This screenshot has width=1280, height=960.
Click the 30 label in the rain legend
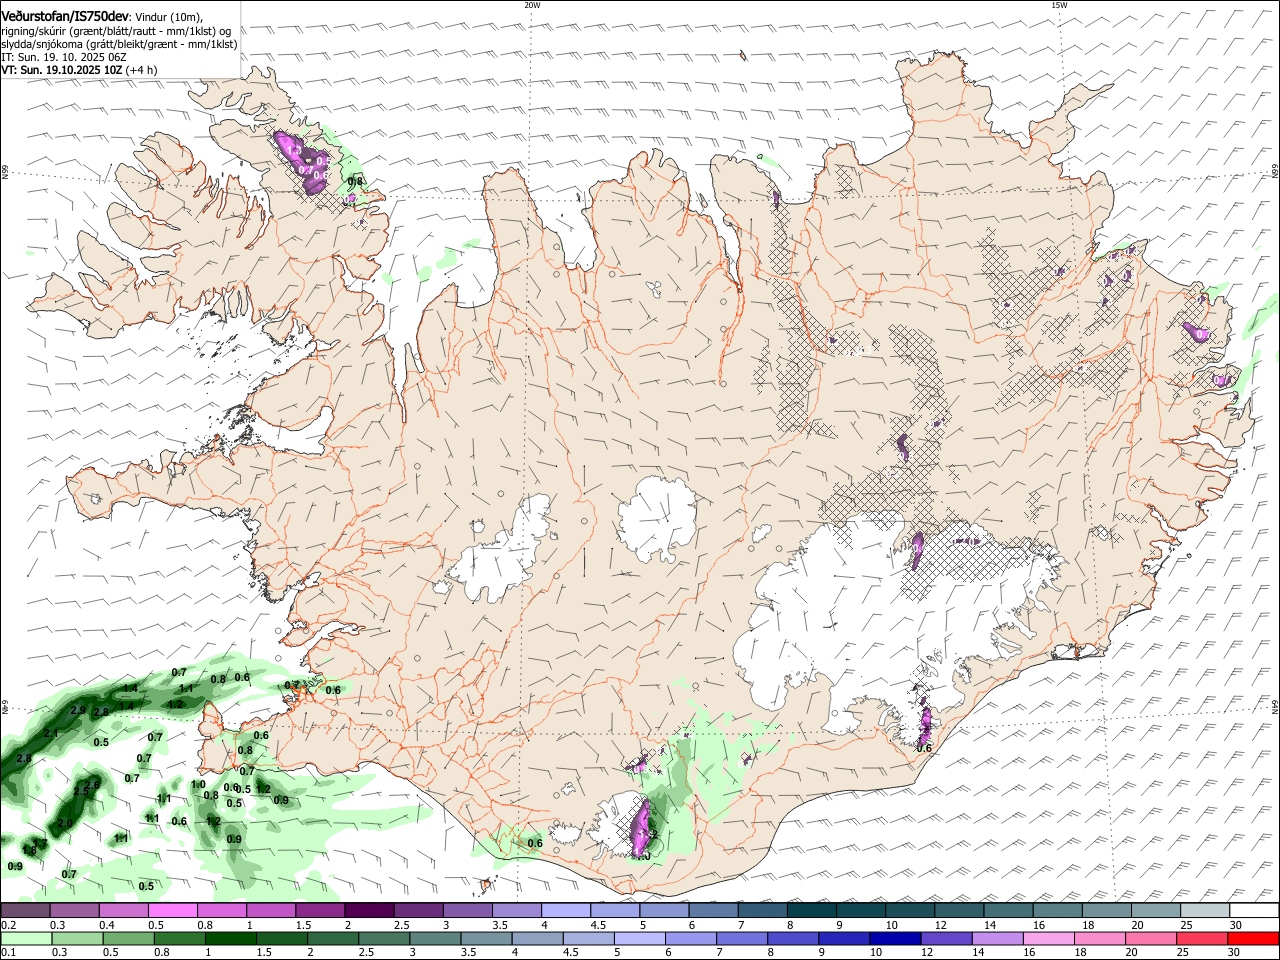click(x=1235, y=952)
